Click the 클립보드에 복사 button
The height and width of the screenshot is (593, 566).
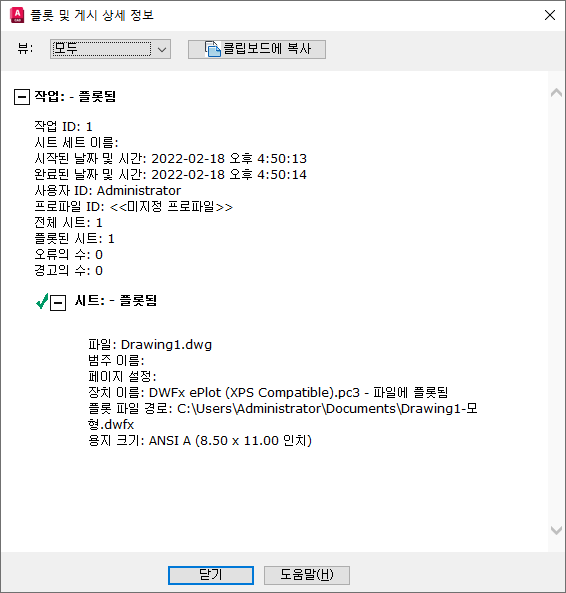click(257, 49)
